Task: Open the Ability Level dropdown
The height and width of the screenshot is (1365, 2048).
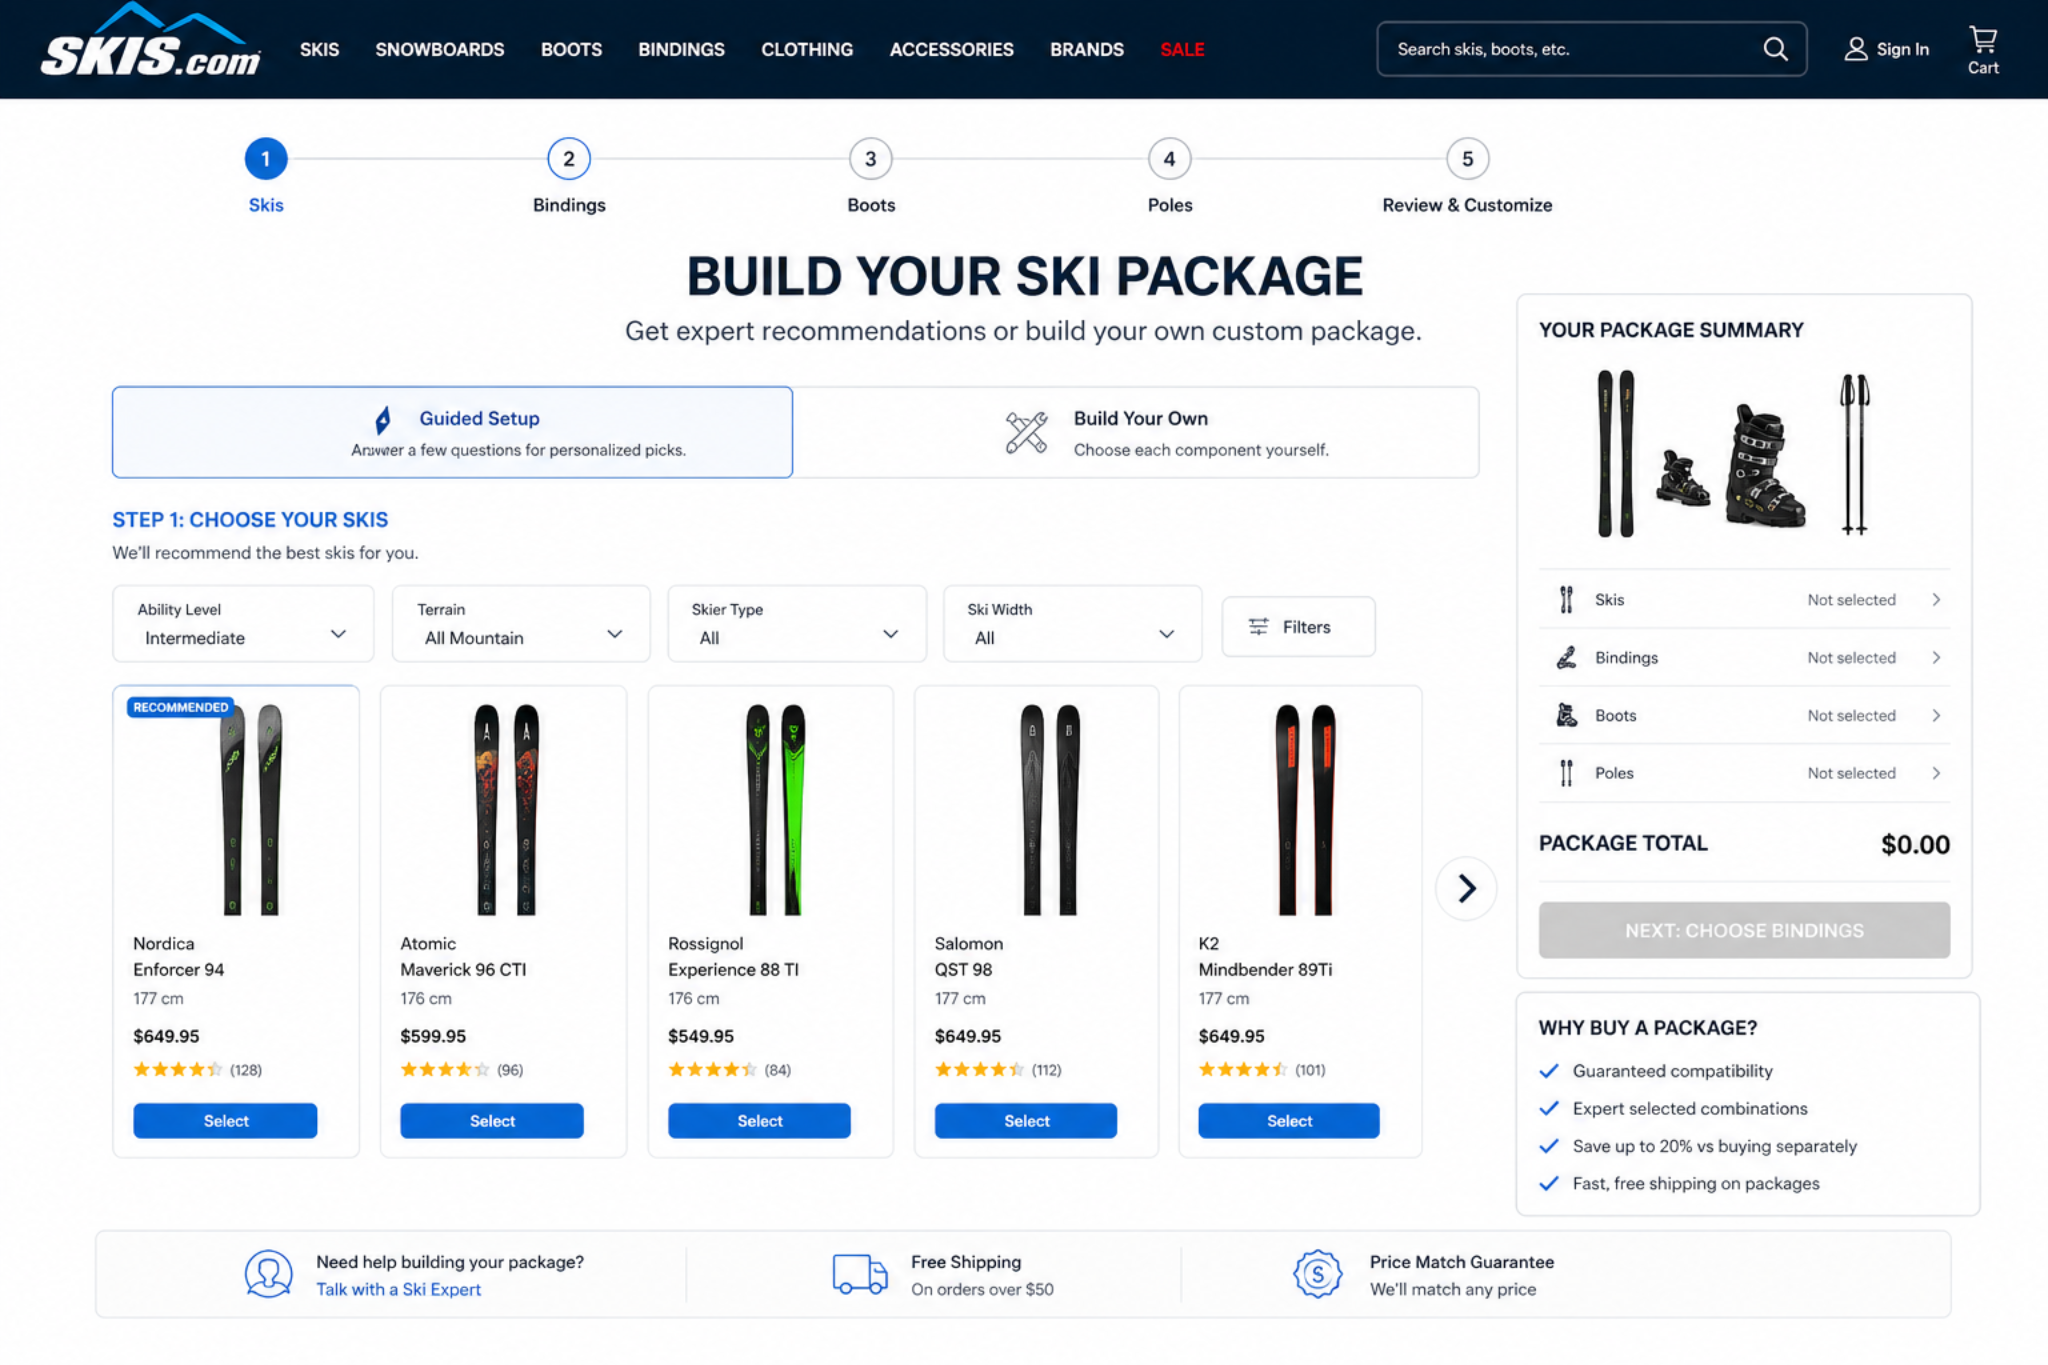Action: click(243, 623)
